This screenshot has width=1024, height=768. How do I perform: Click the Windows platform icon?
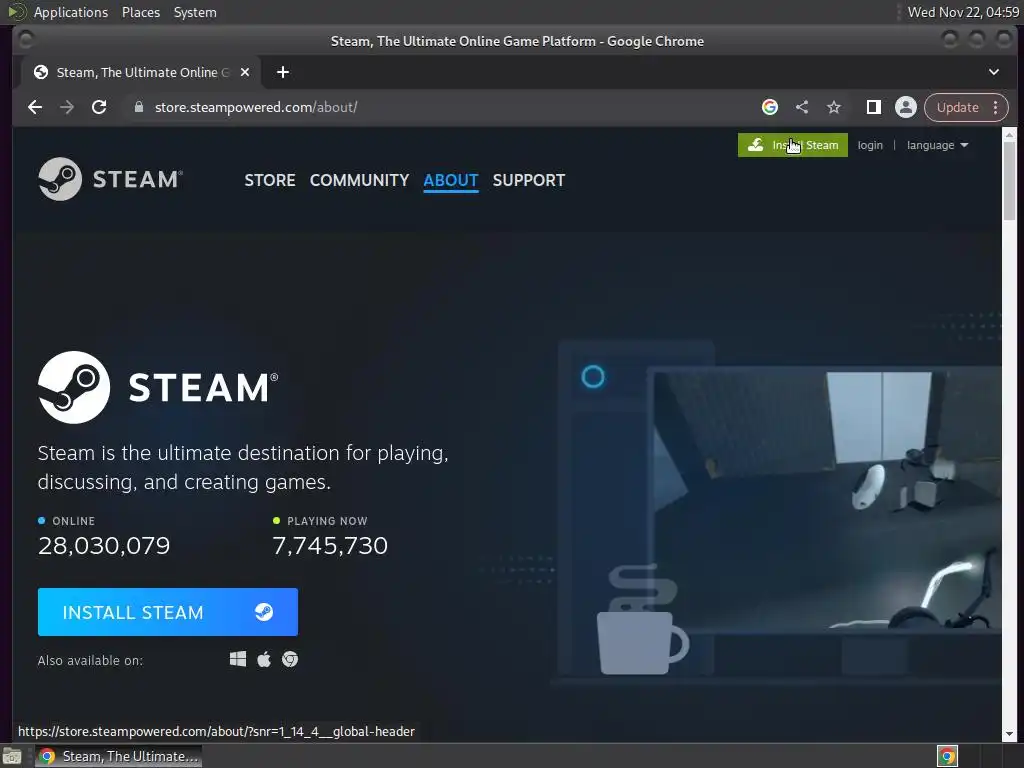[238, 659]
